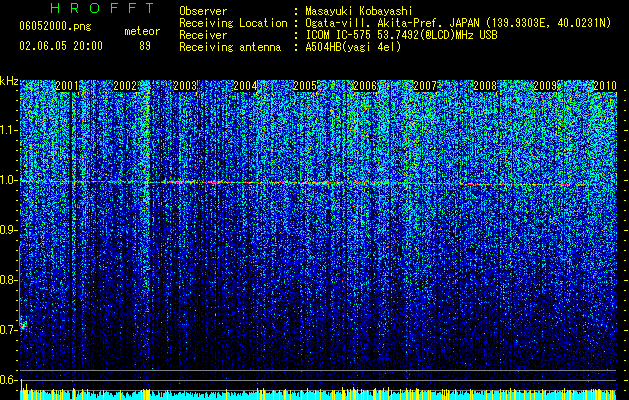This screenshot has height=400, width=629.
Task: Click the red signal blip near 0.7 kHz
Action: pos(23,326)
